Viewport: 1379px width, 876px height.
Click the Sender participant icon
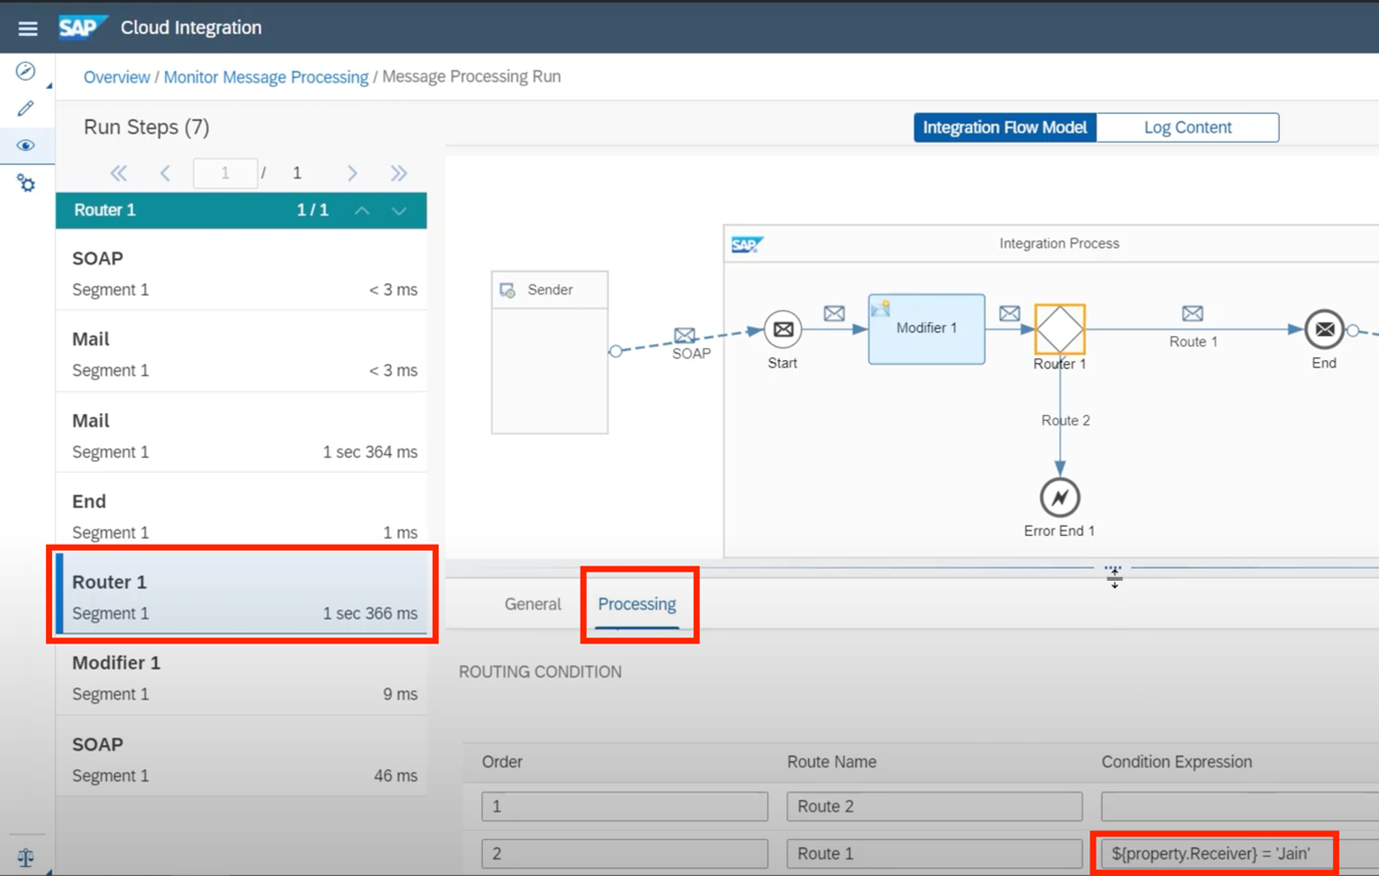click(508, 290)
